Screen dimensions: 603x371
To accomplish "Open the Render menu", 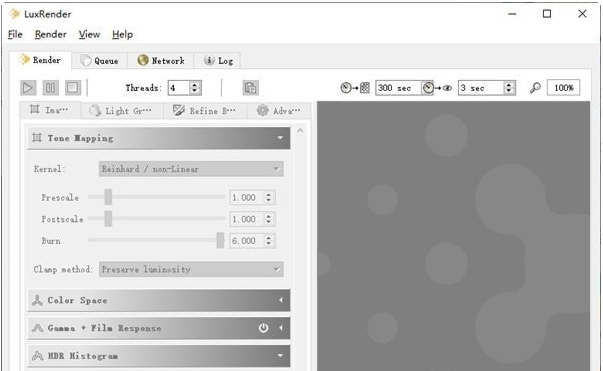I will (50, 34).
